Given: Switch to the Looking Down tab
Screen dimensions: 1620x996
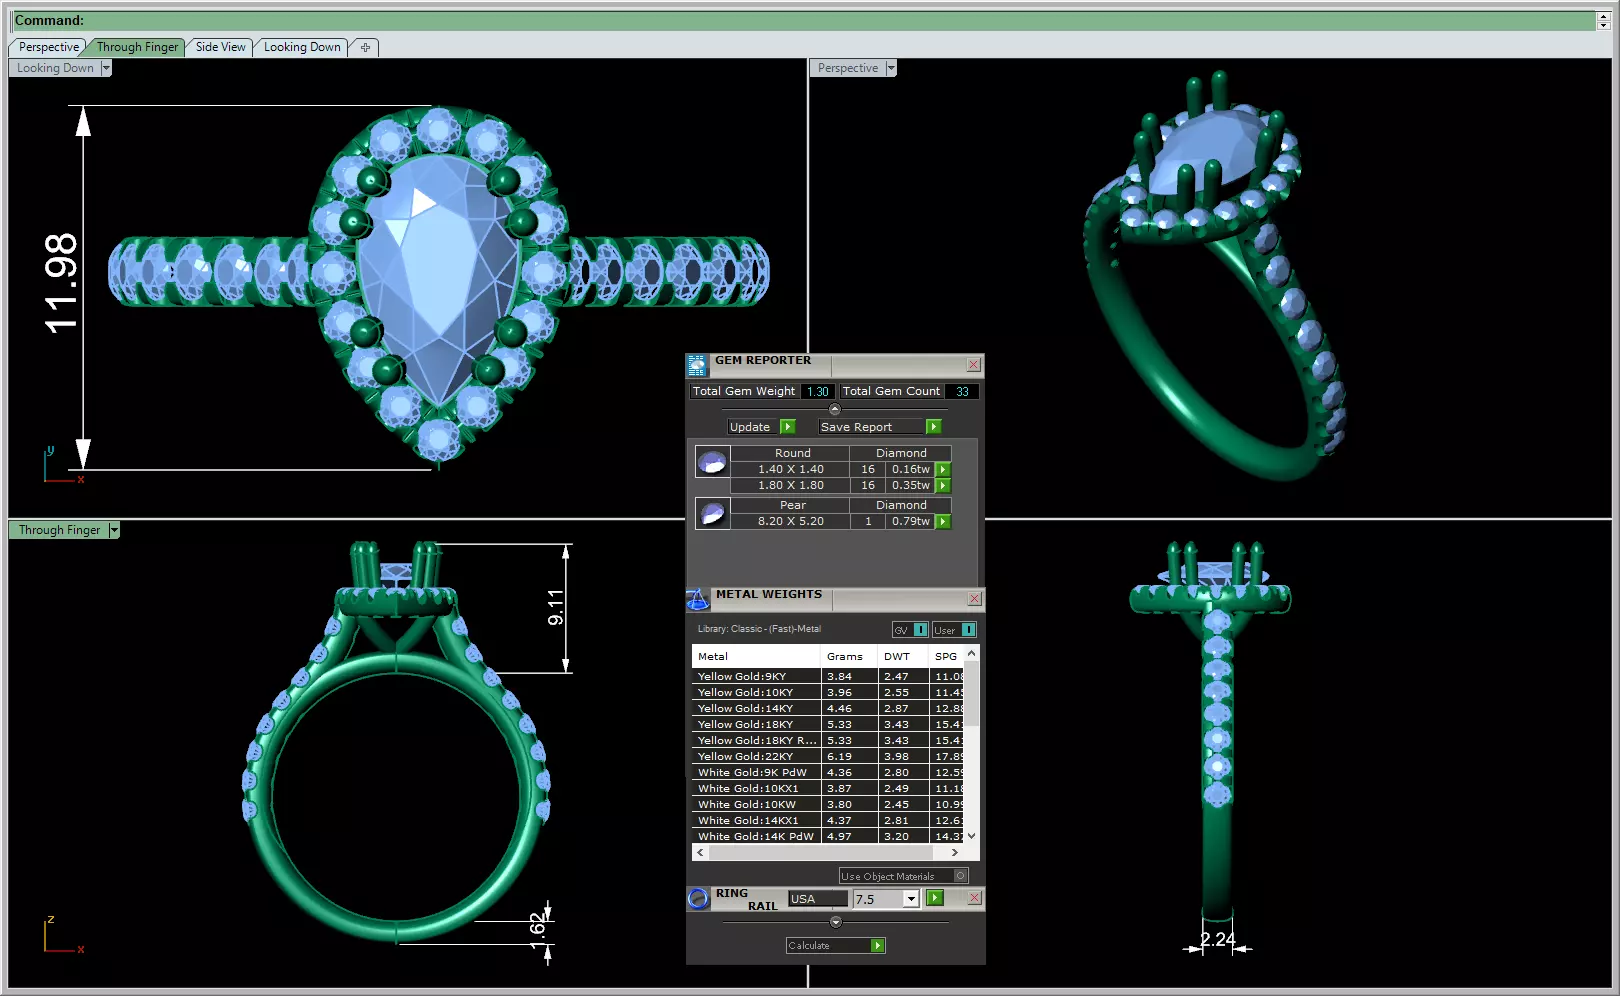Looking at the screenshot, I should click(302, 47).
